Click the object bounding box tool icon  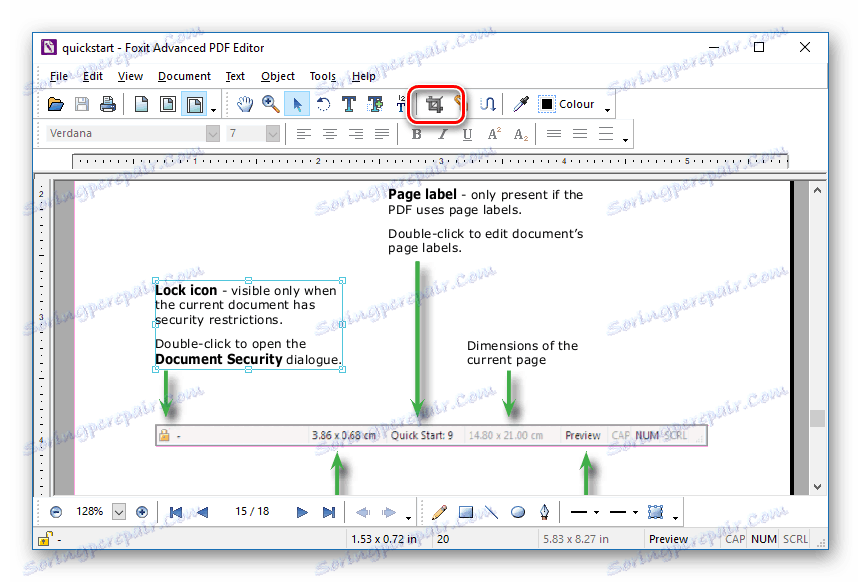click(656, 512)
